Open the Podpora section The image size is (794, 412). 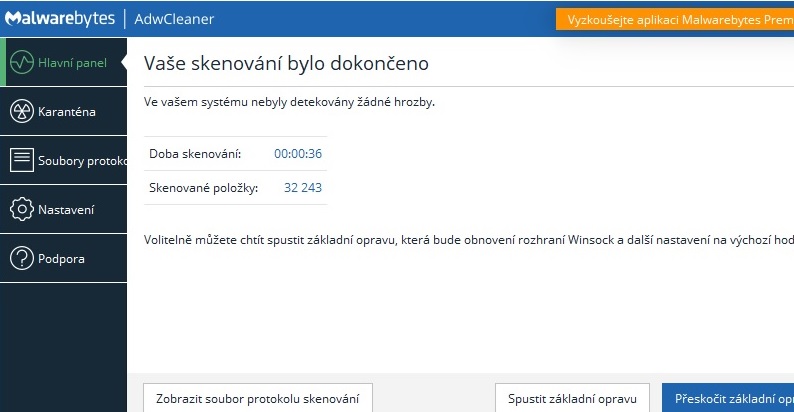pyautogui.click(x=63, y=259)
